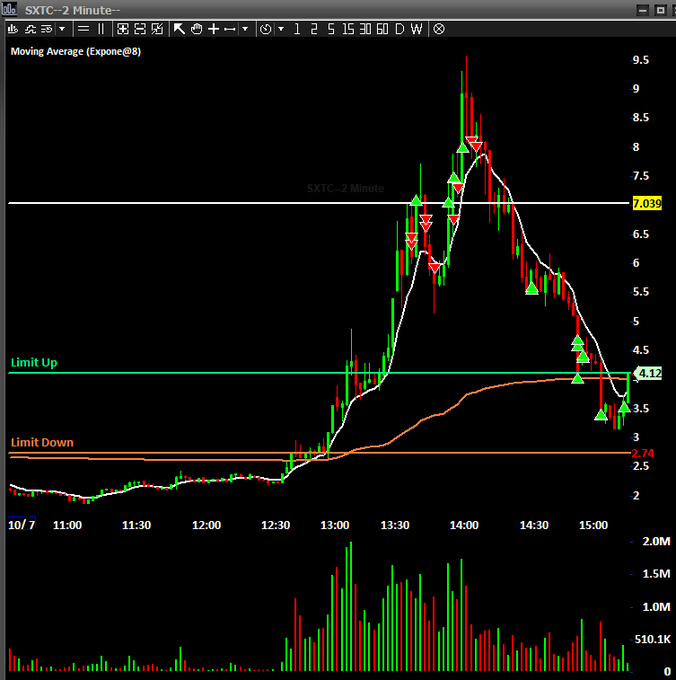Image resolution: width=676 pixels, height=680 pixels.
Task: Select the crosshair plus tool
Action: (214, 29)
